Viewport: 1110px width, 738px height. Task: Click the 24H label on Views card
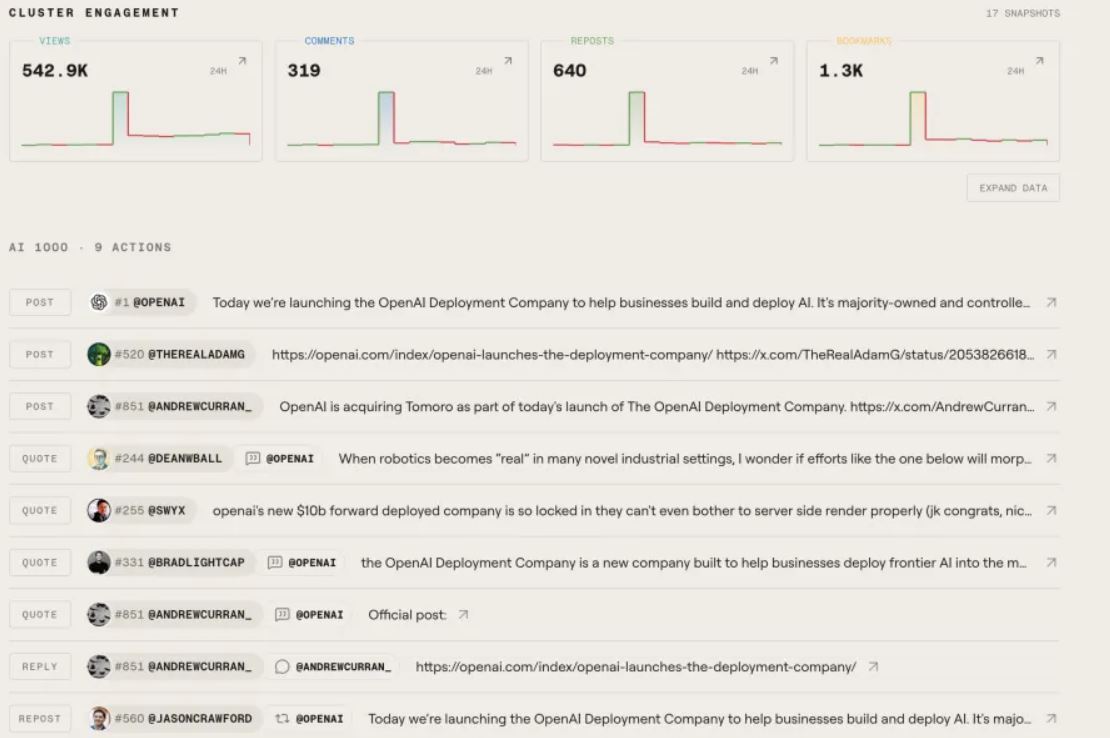(218, 71)
